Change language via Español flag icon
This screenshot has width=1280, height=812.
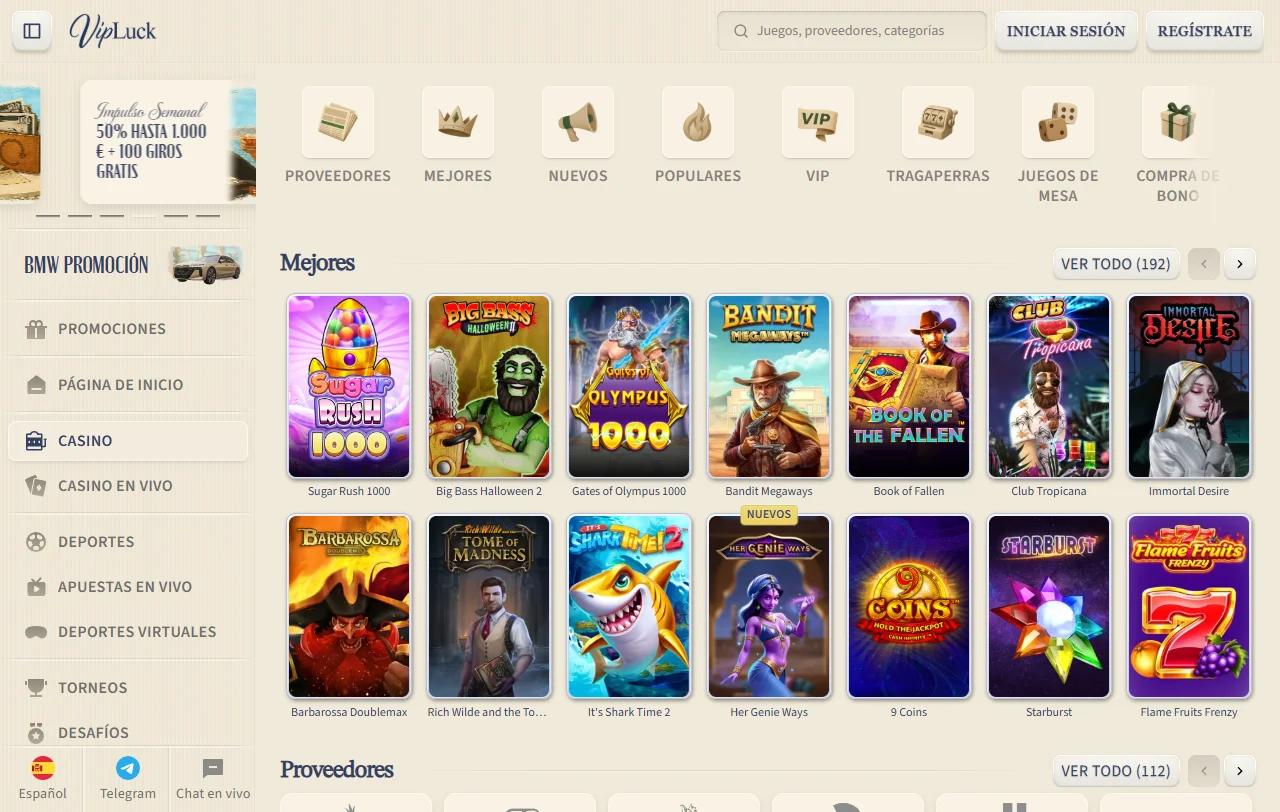click(43, 768)
